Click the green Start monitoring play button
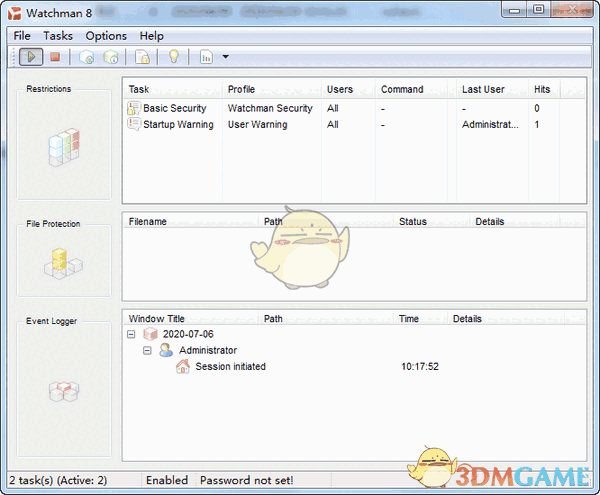Image resolution: width=600 pixels, height=495 pixels. (31, 57)
